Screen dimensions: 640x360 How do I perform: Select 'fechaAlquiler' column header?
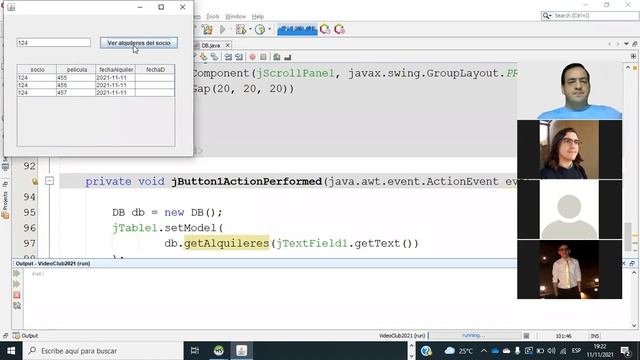pos(116,69)
